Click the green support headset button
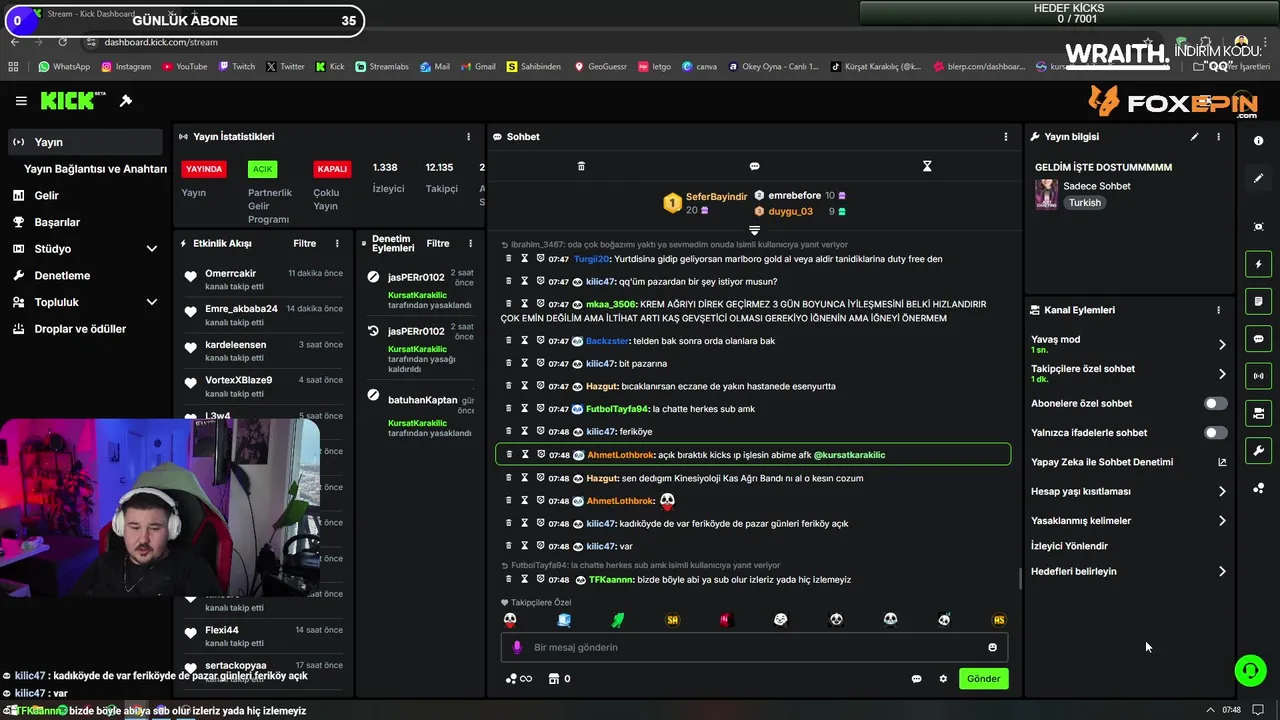Image resolution: width=1280 pixels, height=720 pixels. pyautogui.click(x=1250, y=670)
